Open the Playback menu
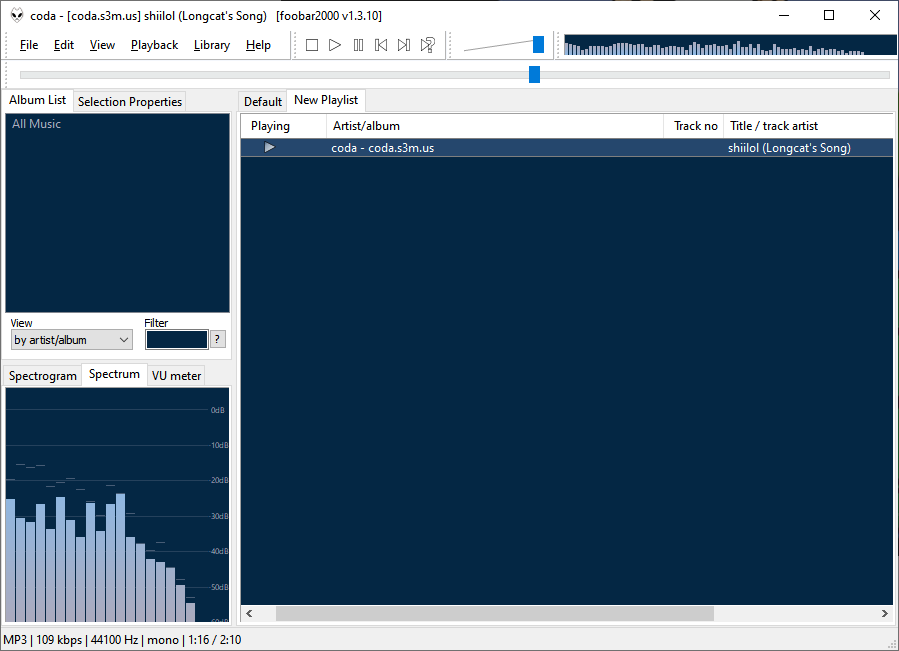Viewport: 899px width, 651px height. (154, 45)
